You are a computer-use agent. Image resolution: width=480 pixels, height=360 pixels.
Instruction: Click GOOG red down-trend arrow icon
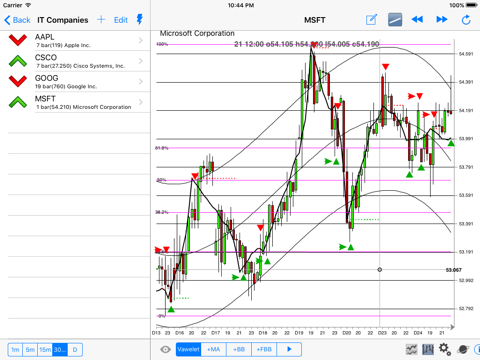click(x=18, y=81)
